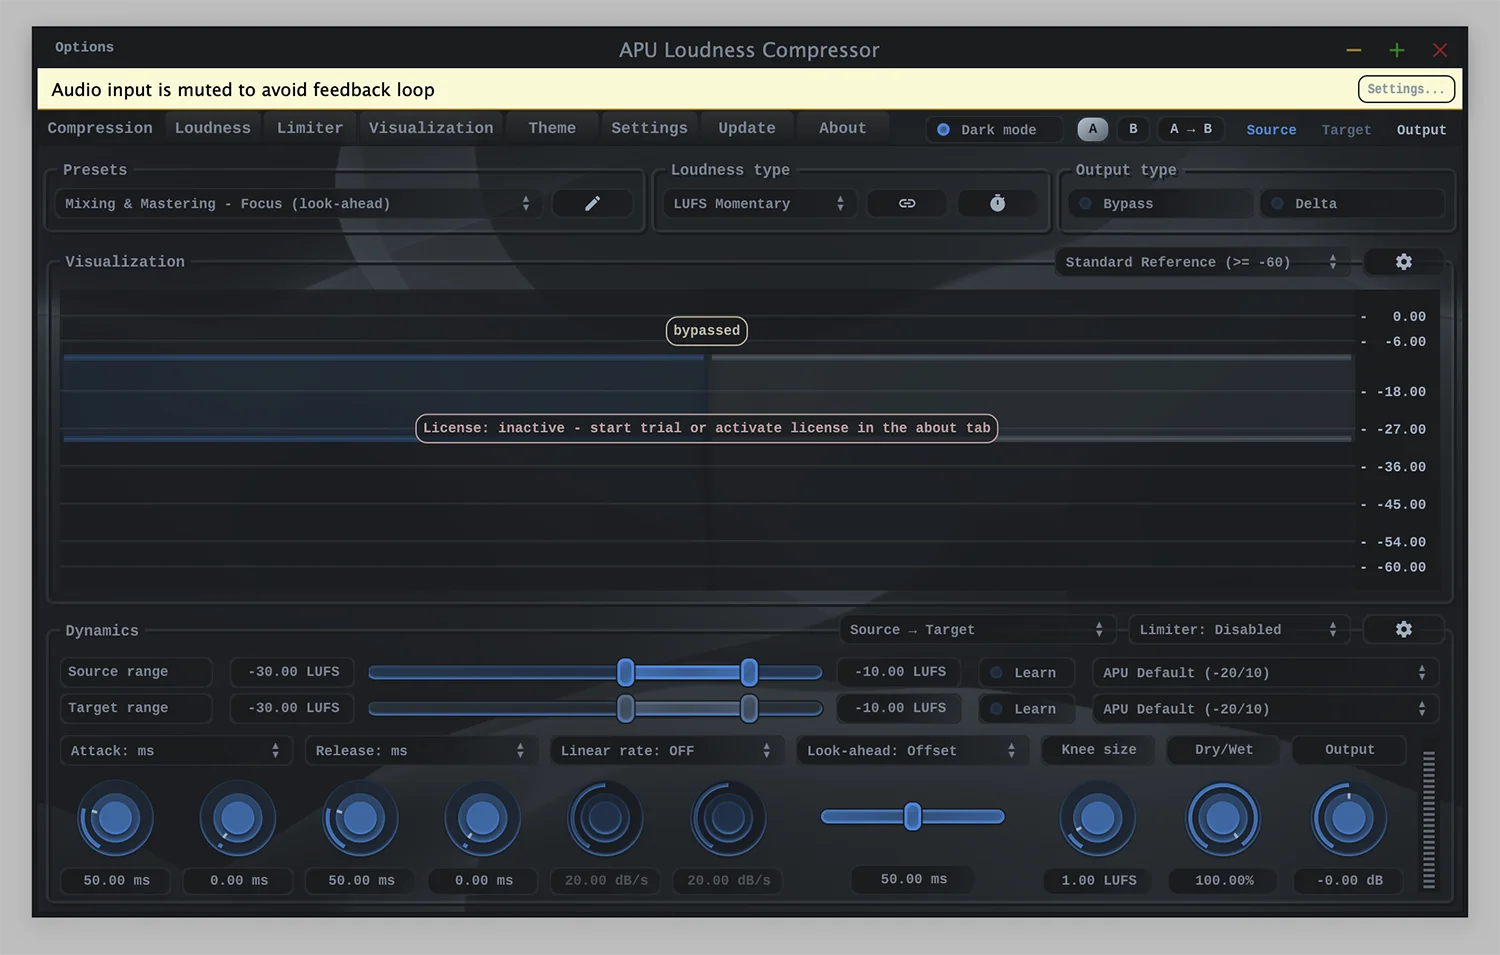The width and height of the screenshot is (1500, 955).
Task: Open the Standard Reference dropdown
Action: tap(1202, 262)
